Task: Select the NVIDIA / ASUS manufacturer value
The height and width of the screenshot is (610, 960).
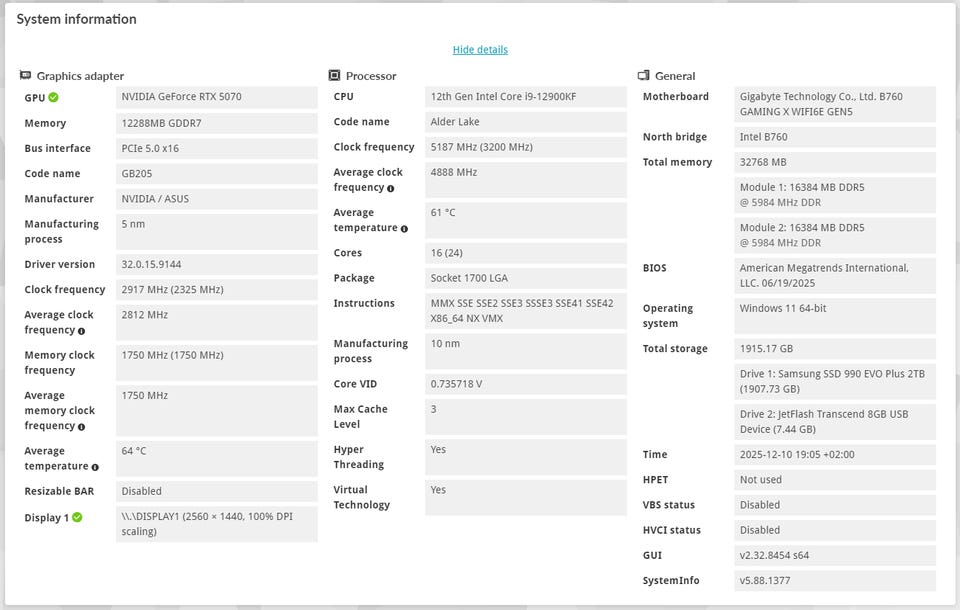Action: click(217, 198)
